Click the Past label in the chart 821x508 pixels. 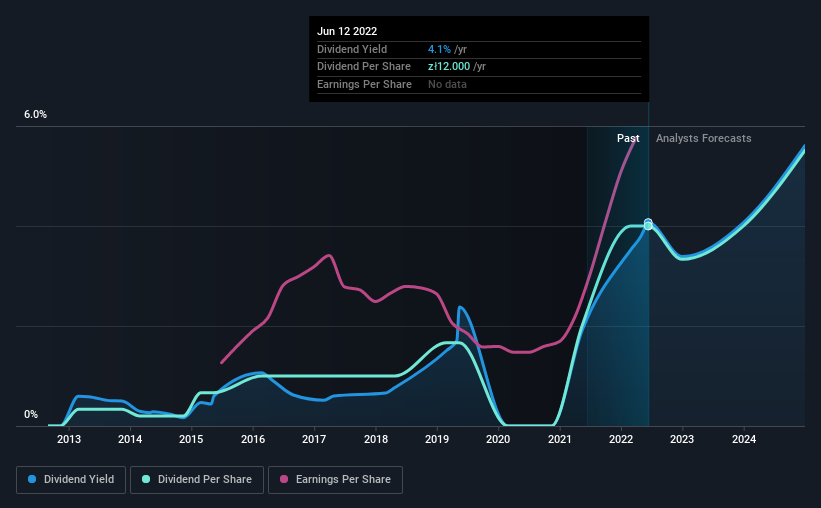coord(628,138)
